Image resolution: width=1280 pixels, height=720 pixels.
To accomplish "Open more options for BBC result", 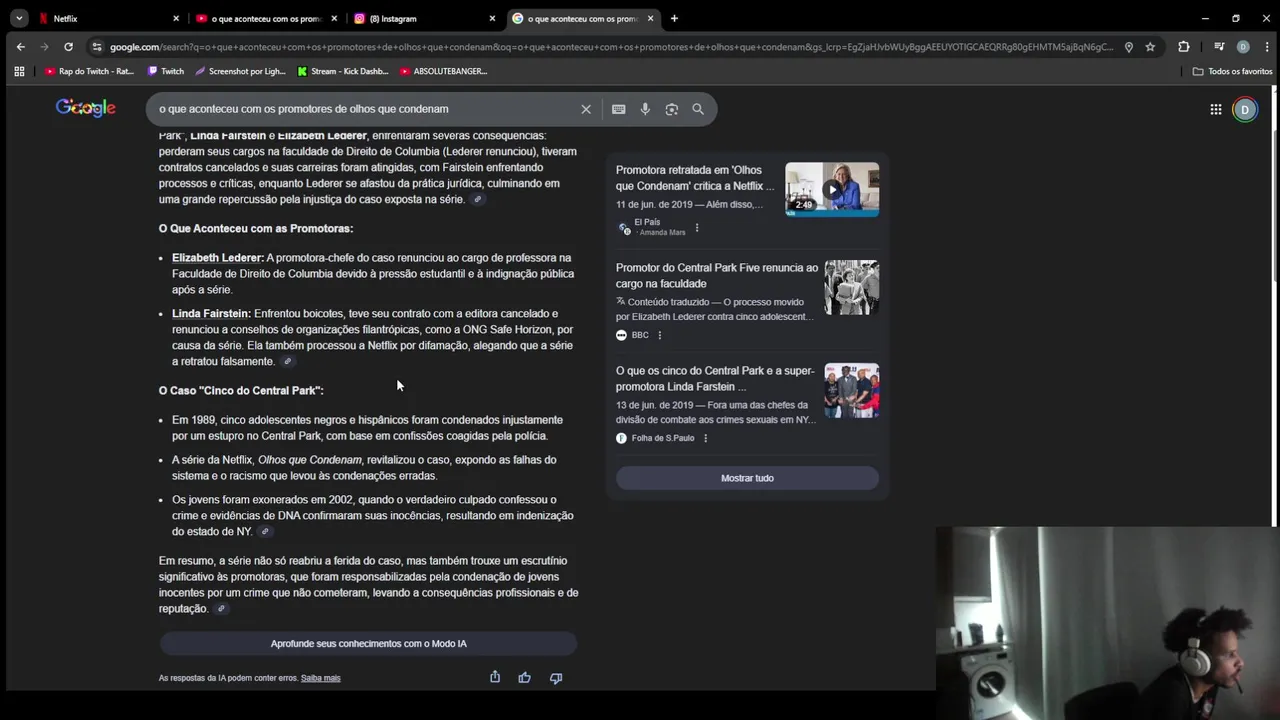I will coord(659,335).
